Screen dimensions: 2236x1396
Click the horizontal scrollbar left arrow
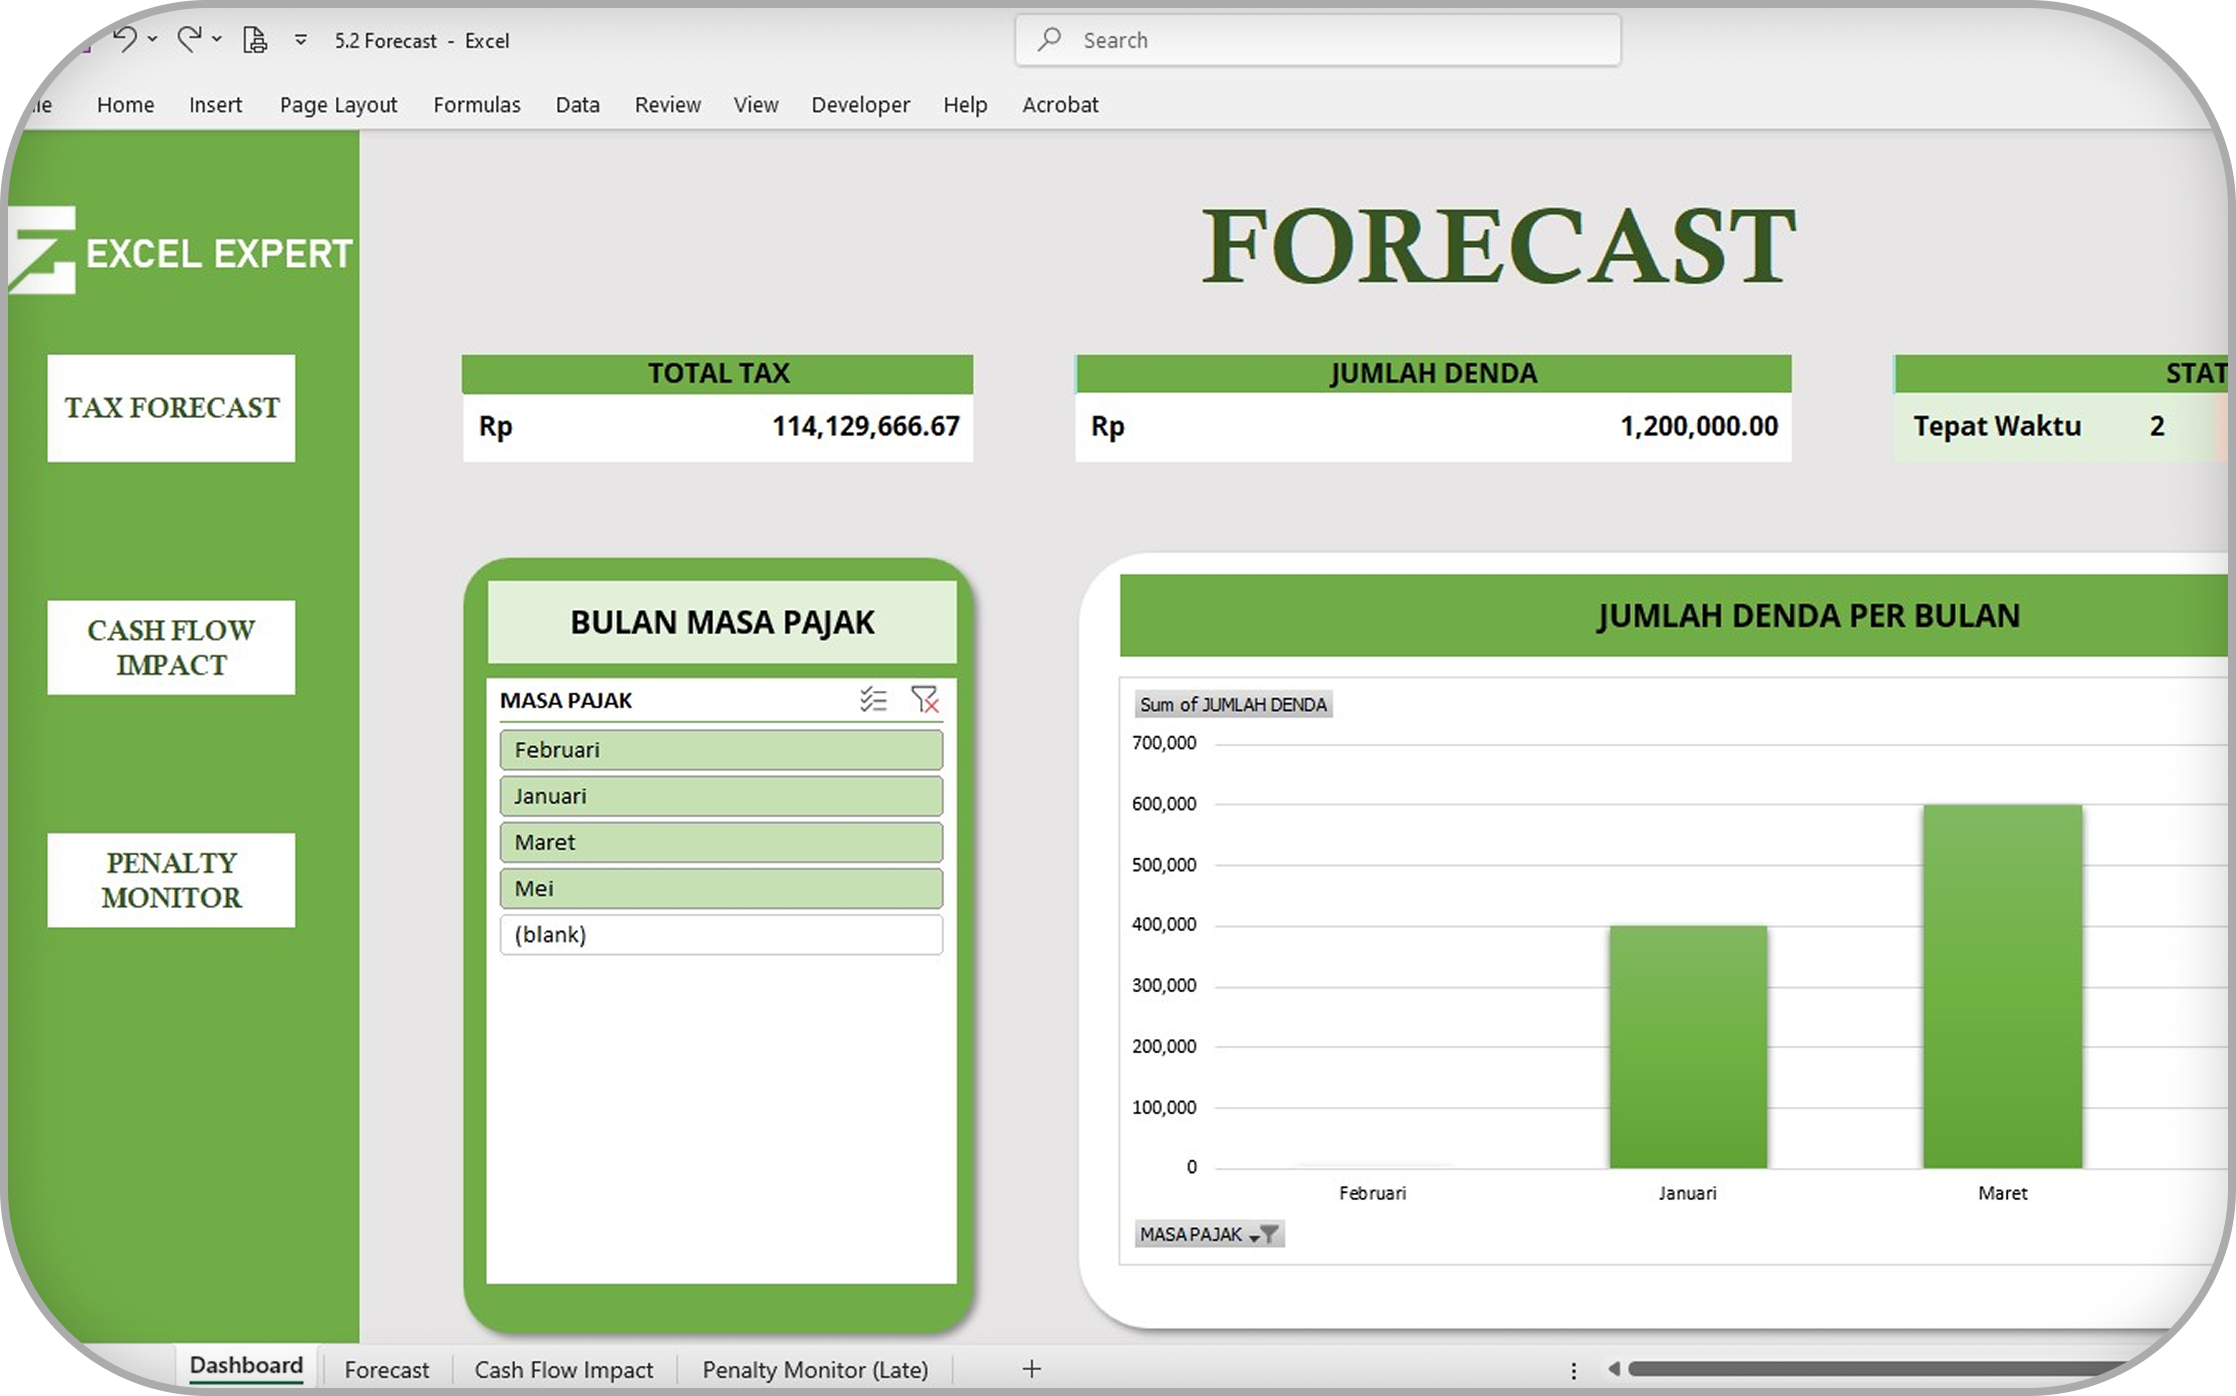pyautogui.click(x=1613, y=1368)
